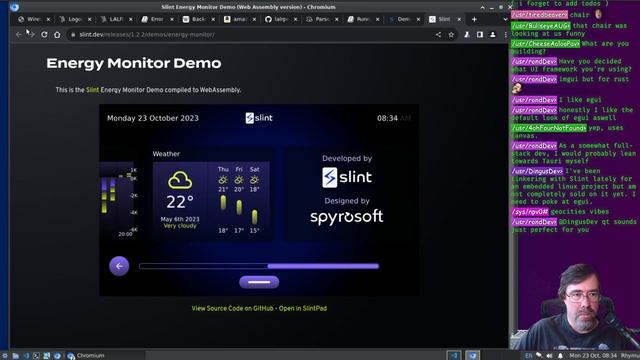Open View Source Code on GitHub link
Screen dimensions: 640x360
pyautogui.click(x=232, y=309)
